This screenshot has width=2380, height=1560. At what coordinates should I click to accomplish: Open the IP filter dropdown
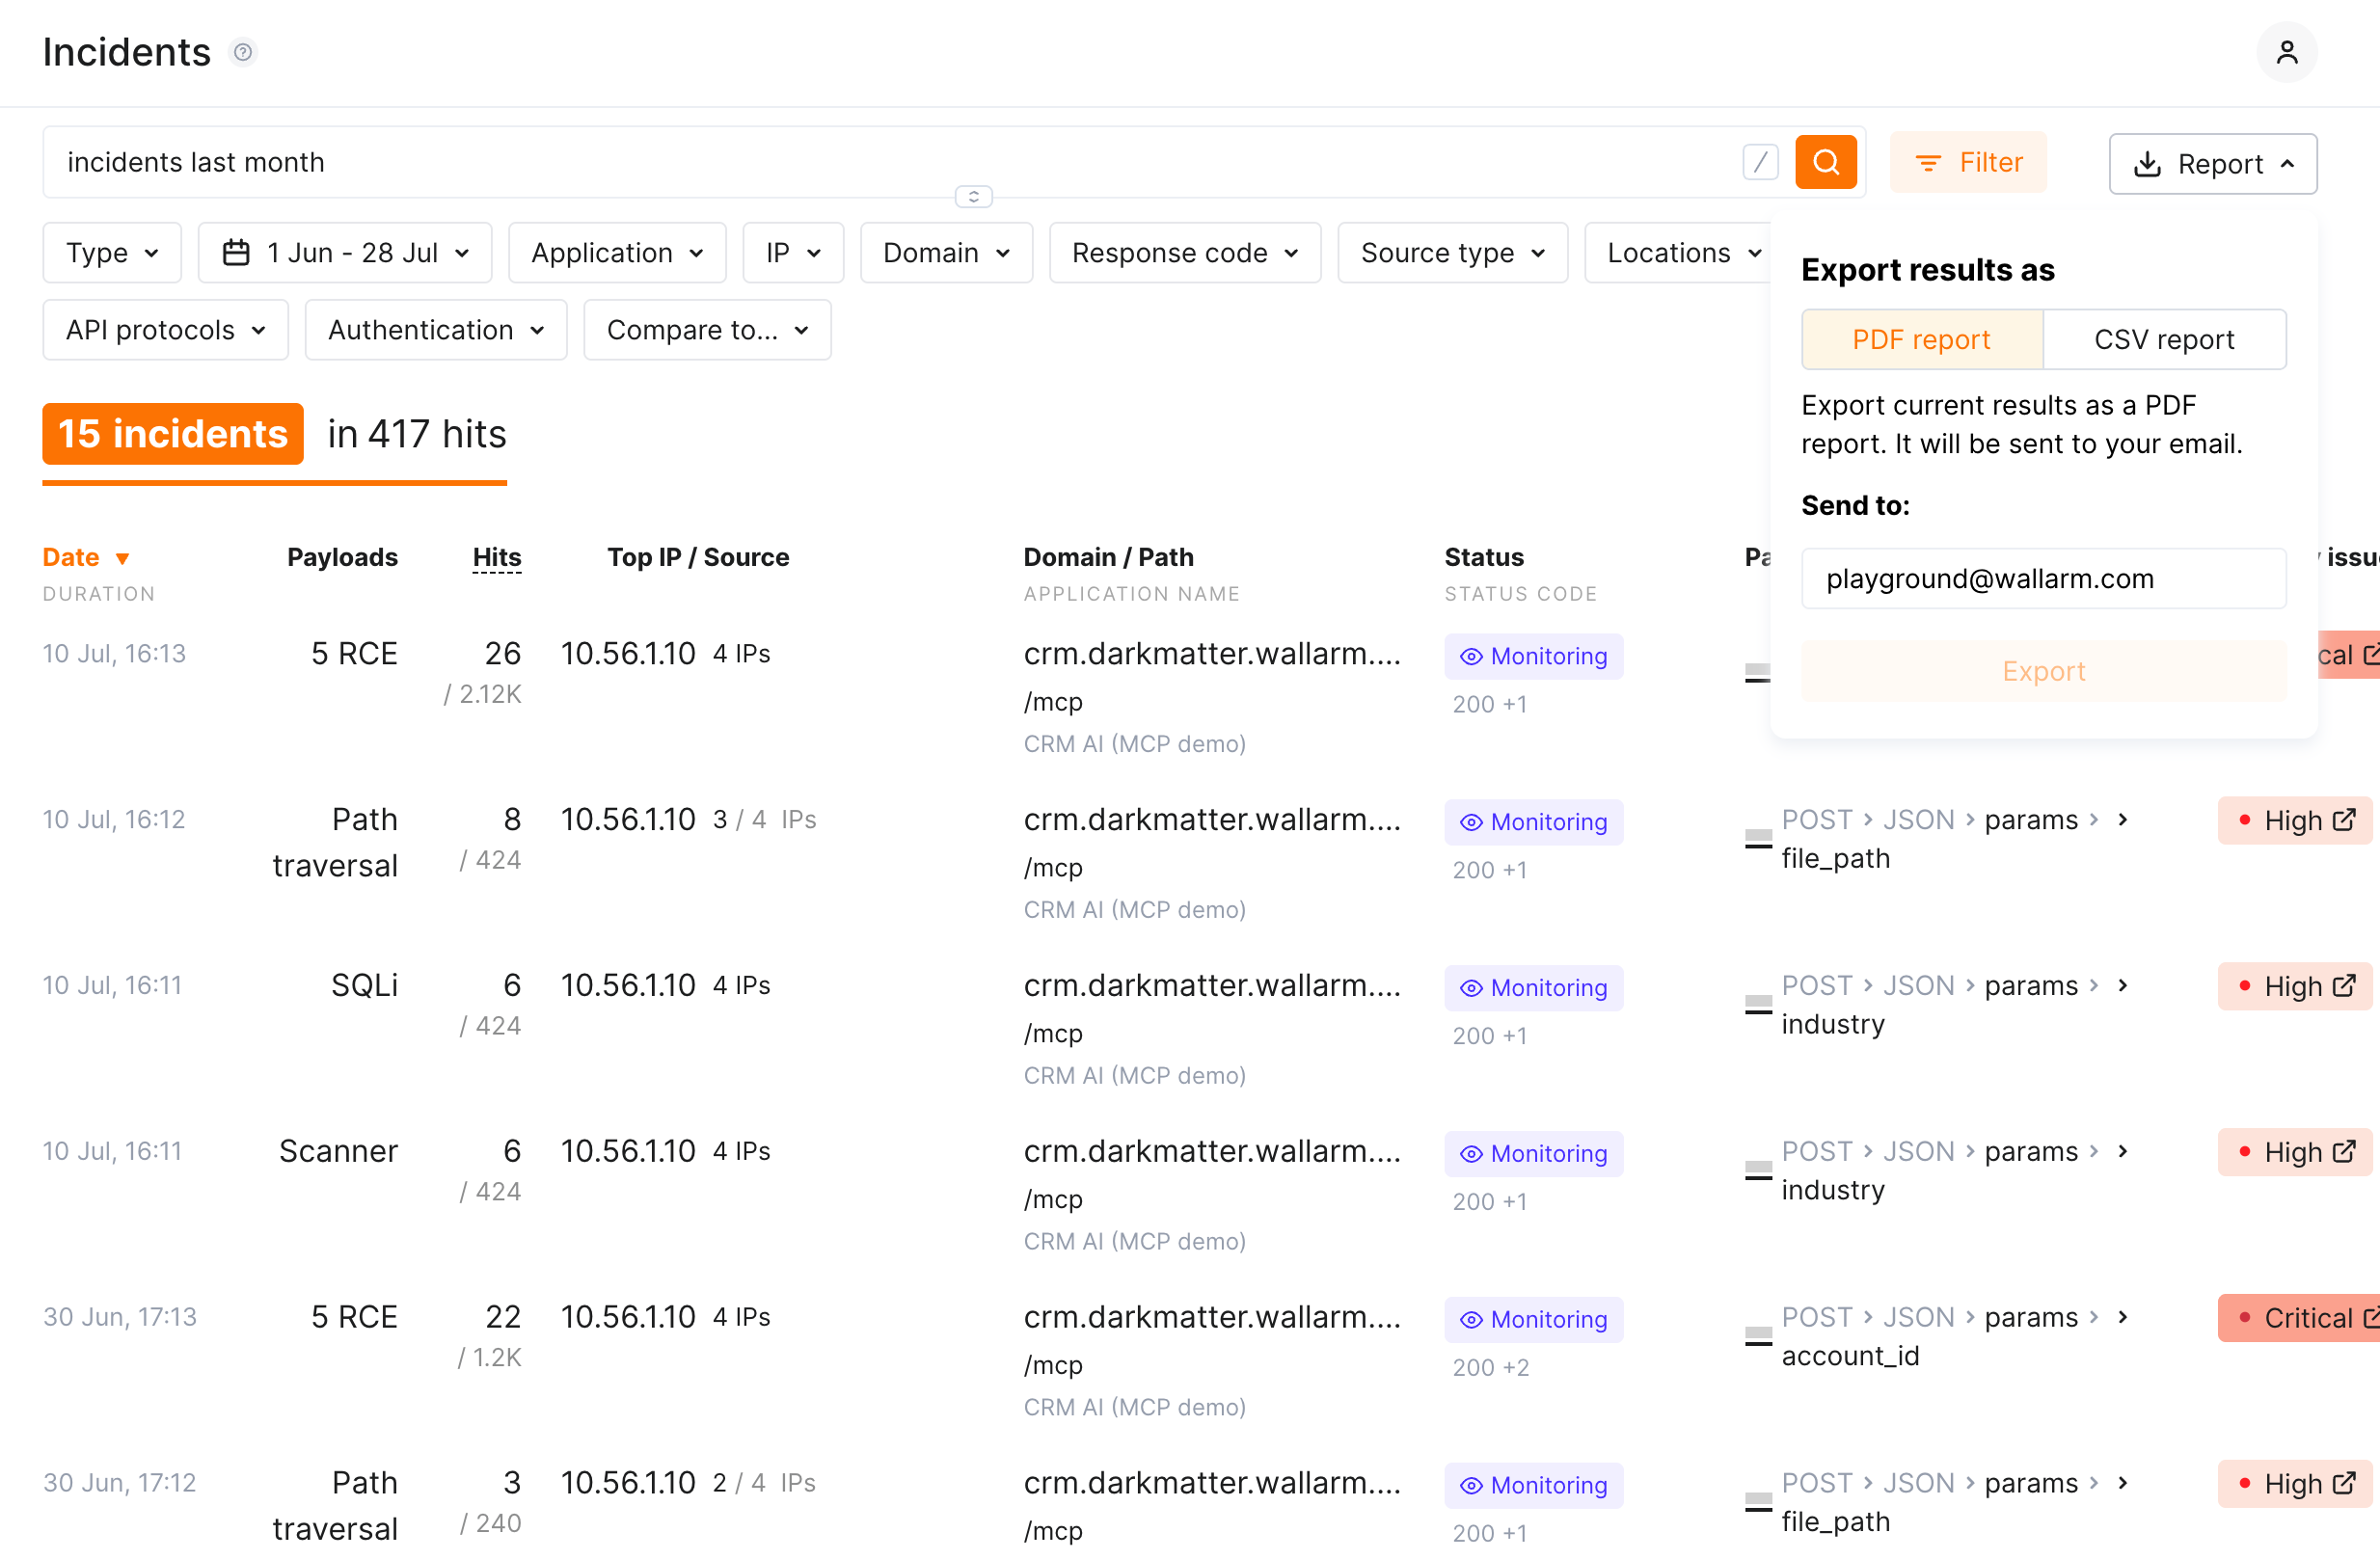tap(793, 253)
